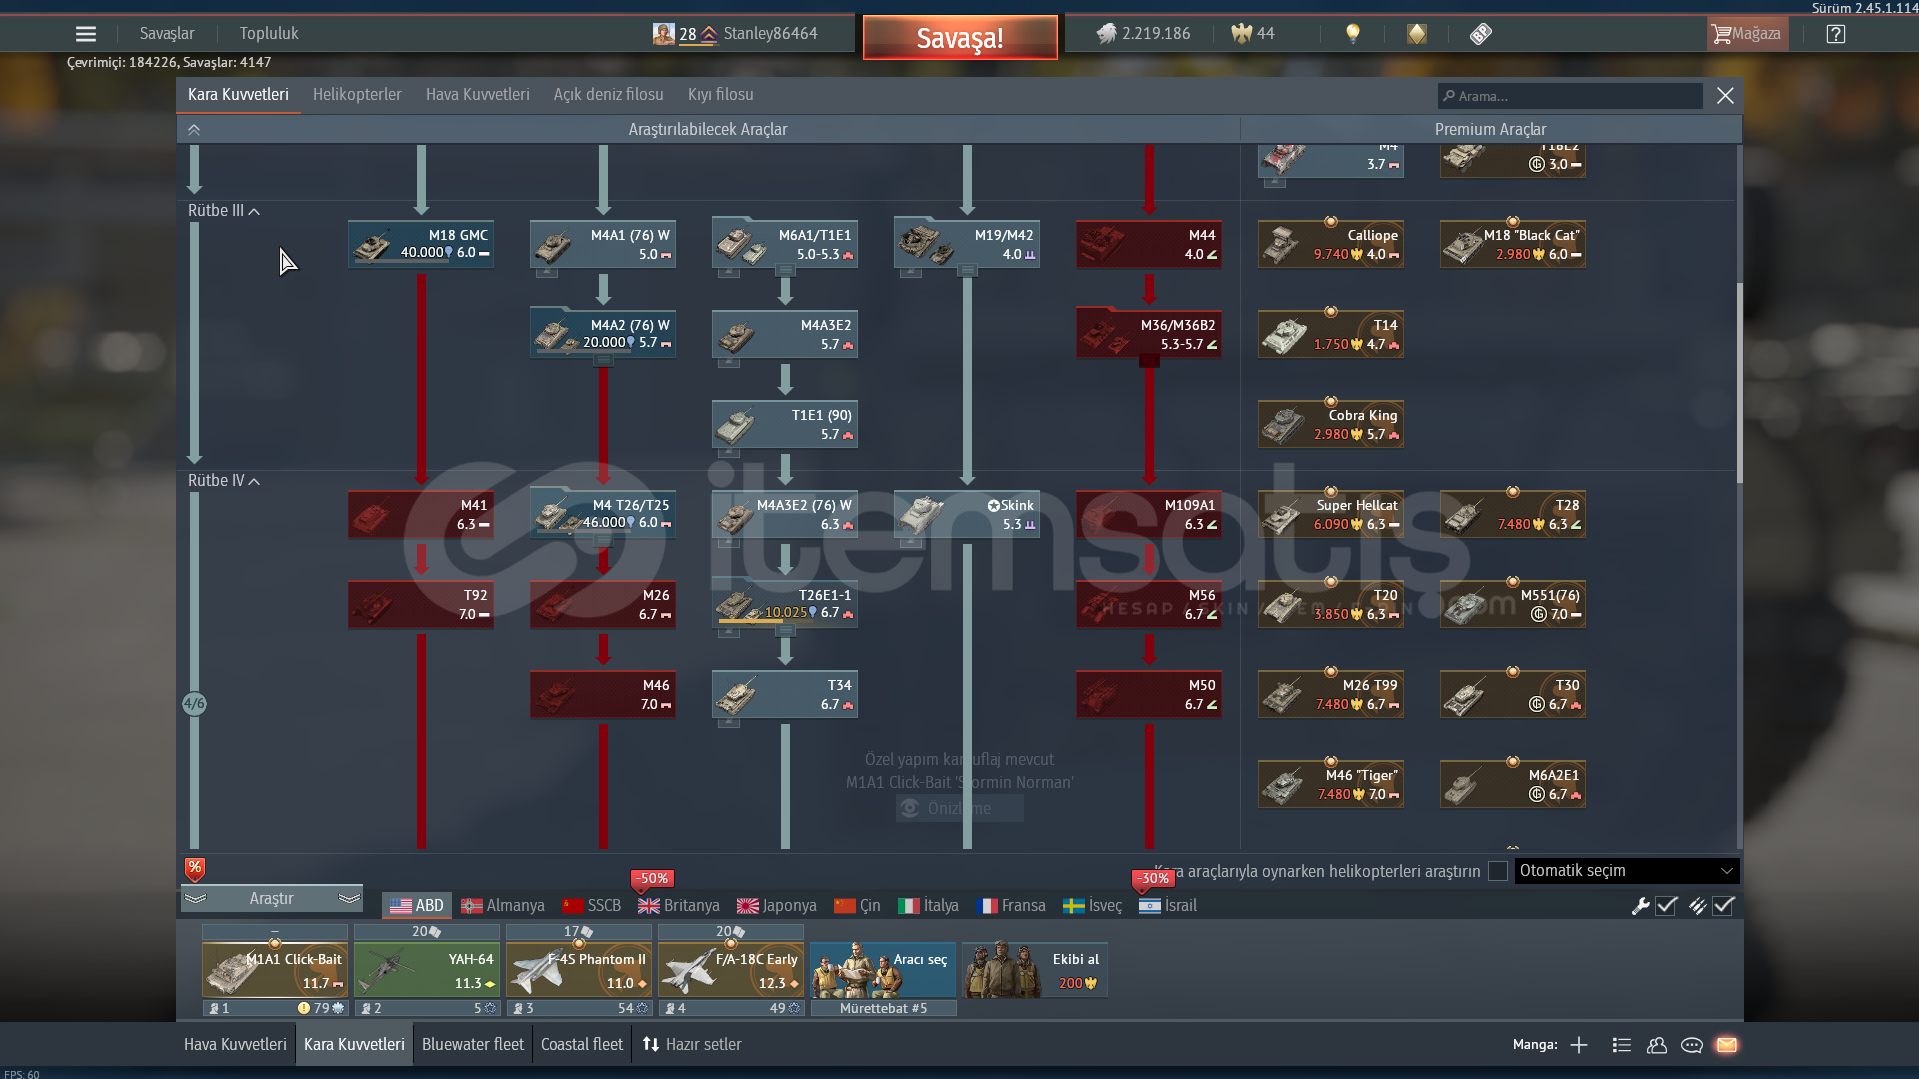Expand the M36/M36B2 vehicle group
This screenshot has width=1919, height=1079.
pyautogui.click(x=1149, y=361)
